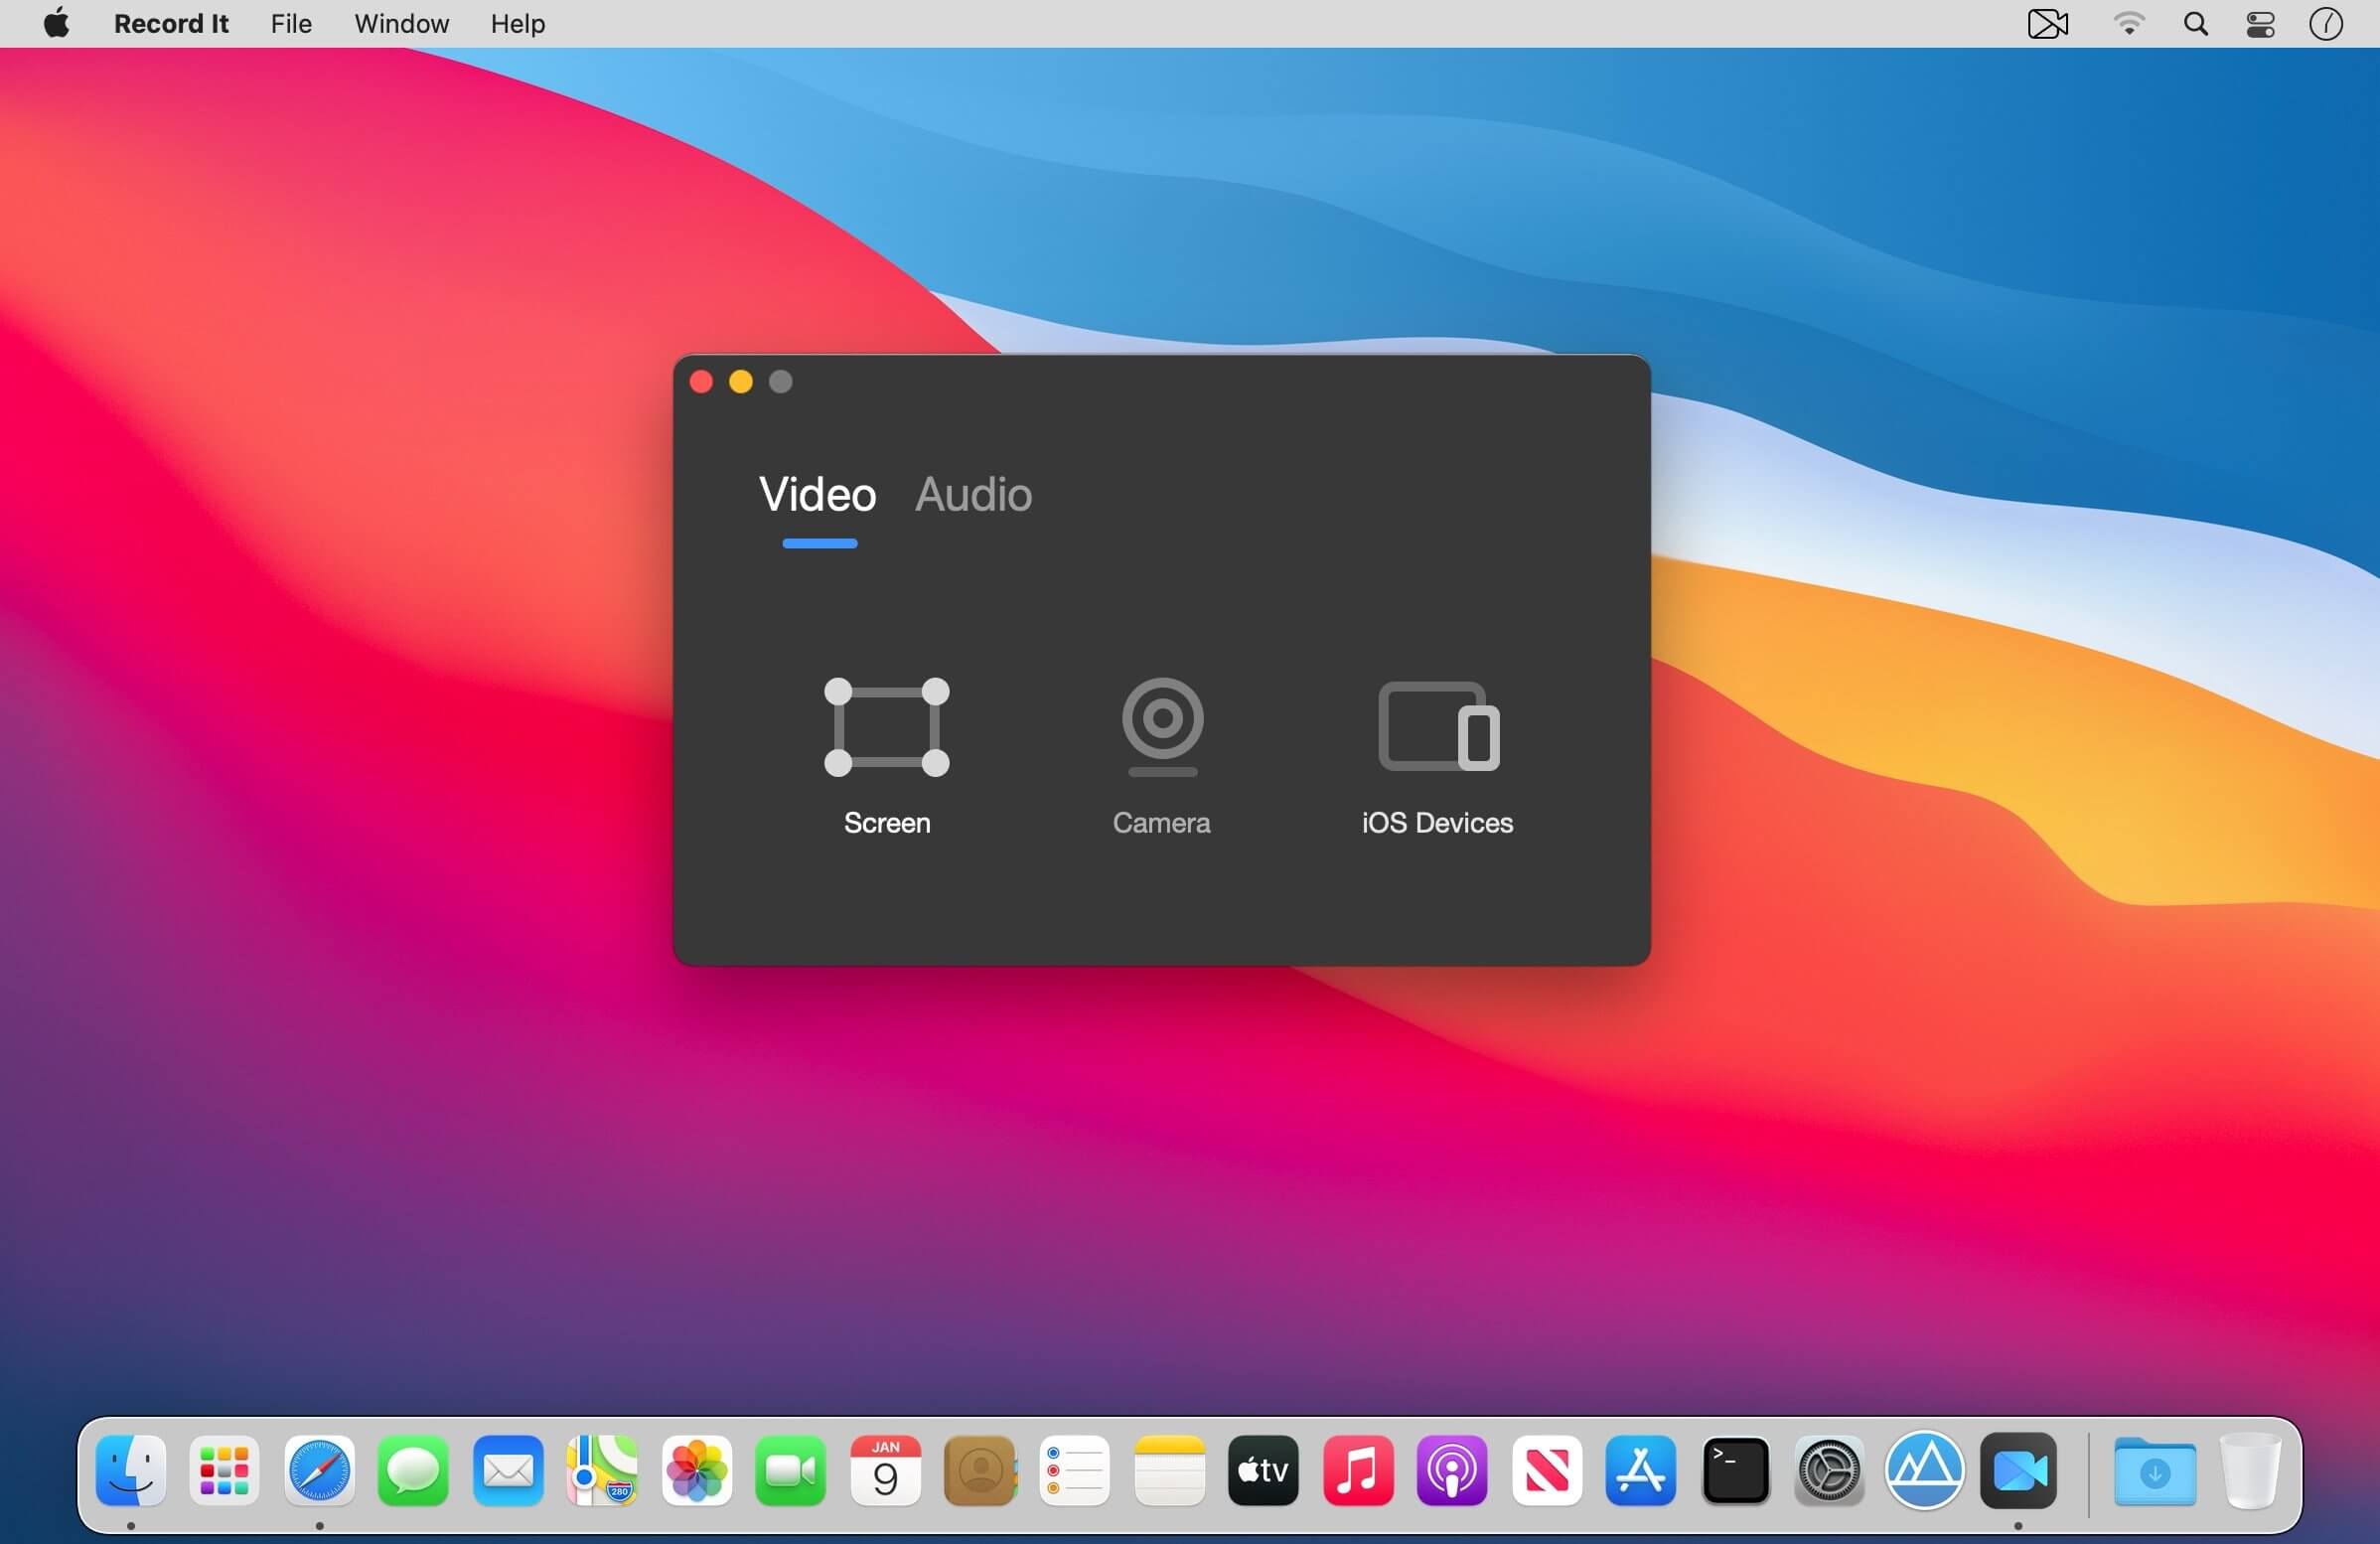Select the Video tab
2380x1544 pixels.
(x=817, y=494)
